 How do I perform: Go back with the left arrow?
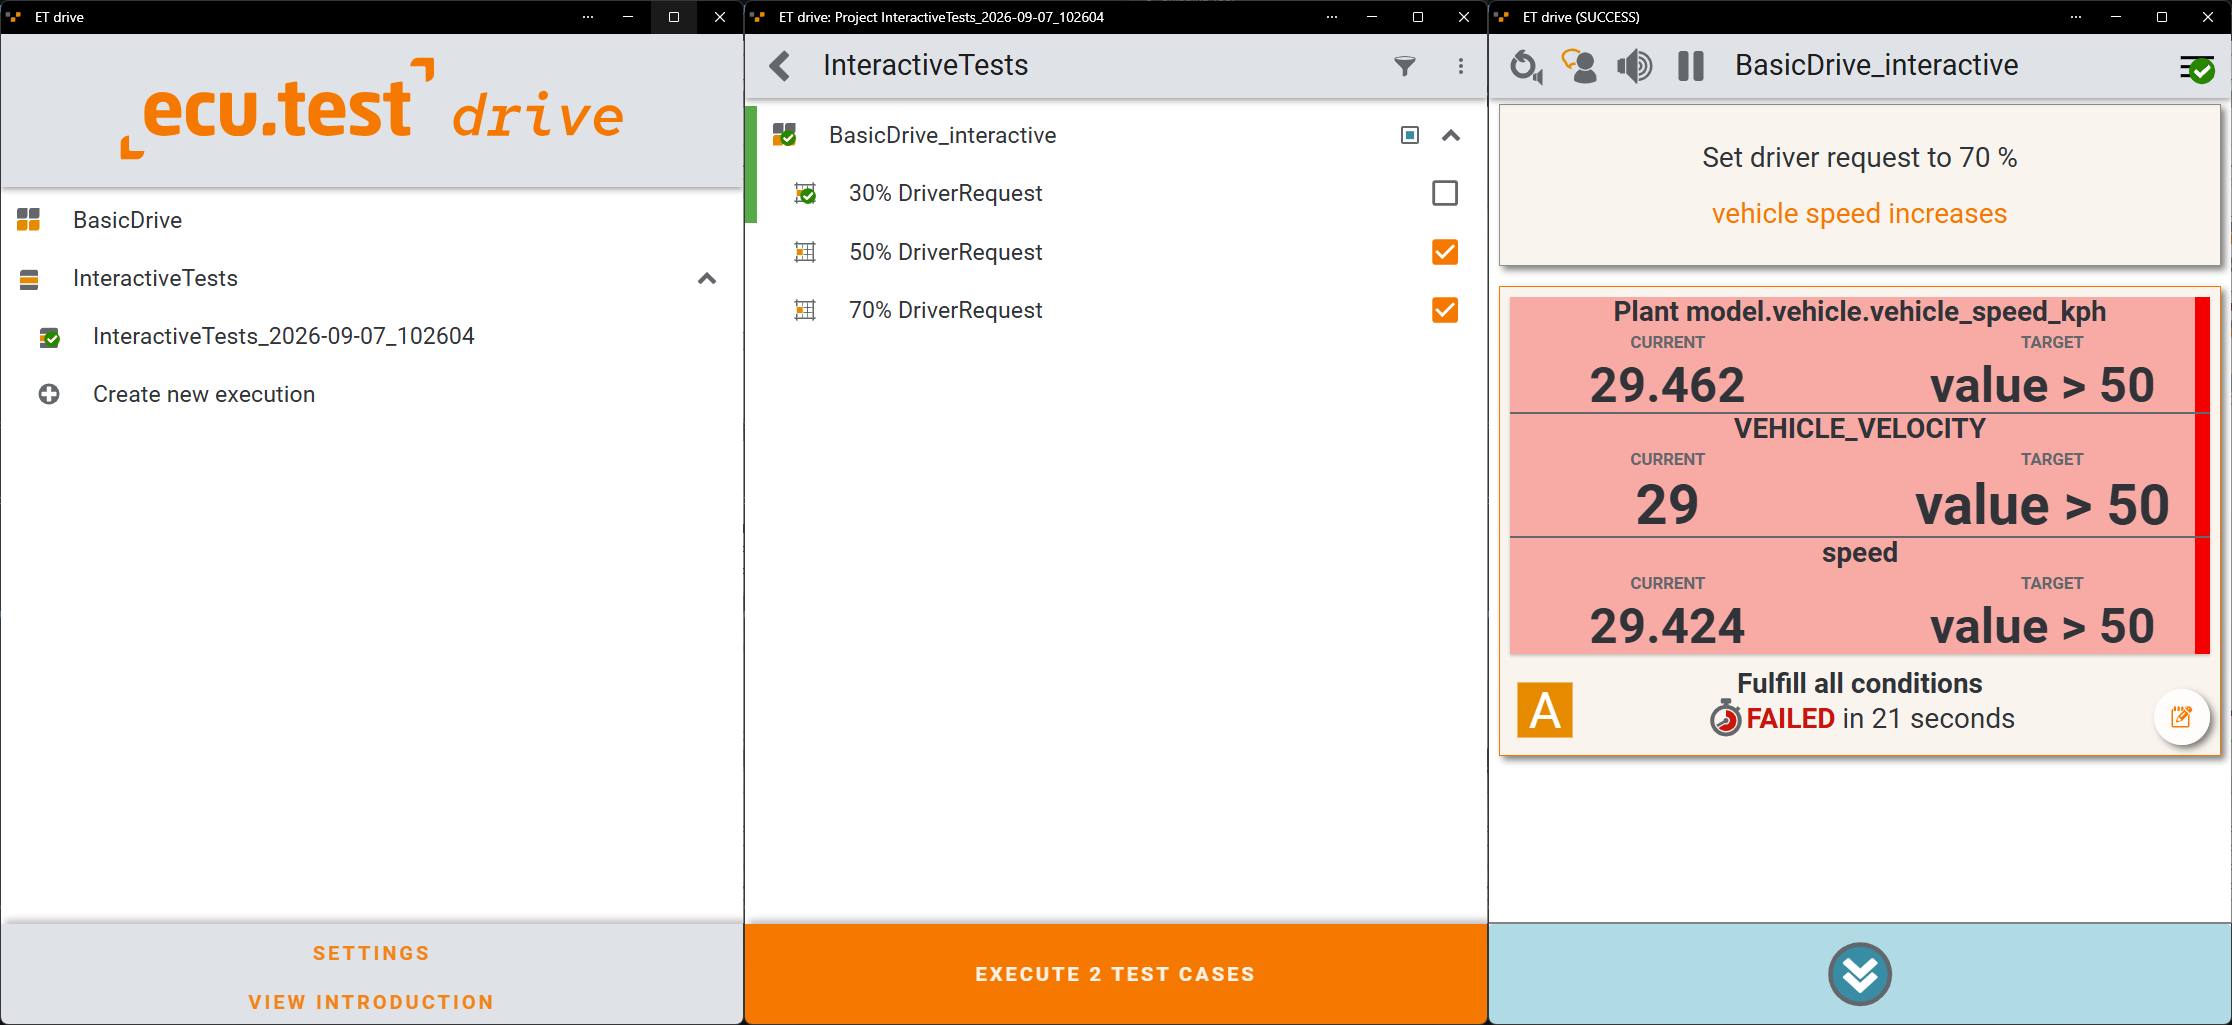(780, 66)
